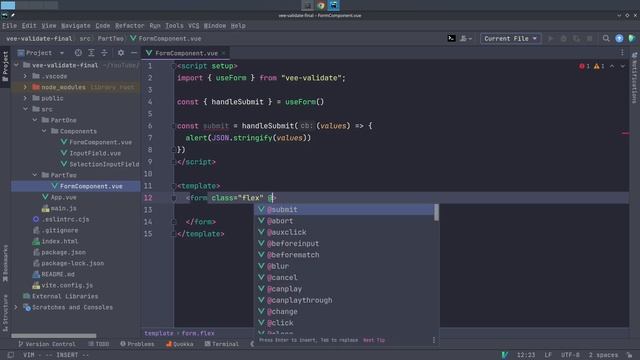Go to next highlighted error
Image resolution: width=640 pixels, height=360 pixels.
click(x=622, y=66)
